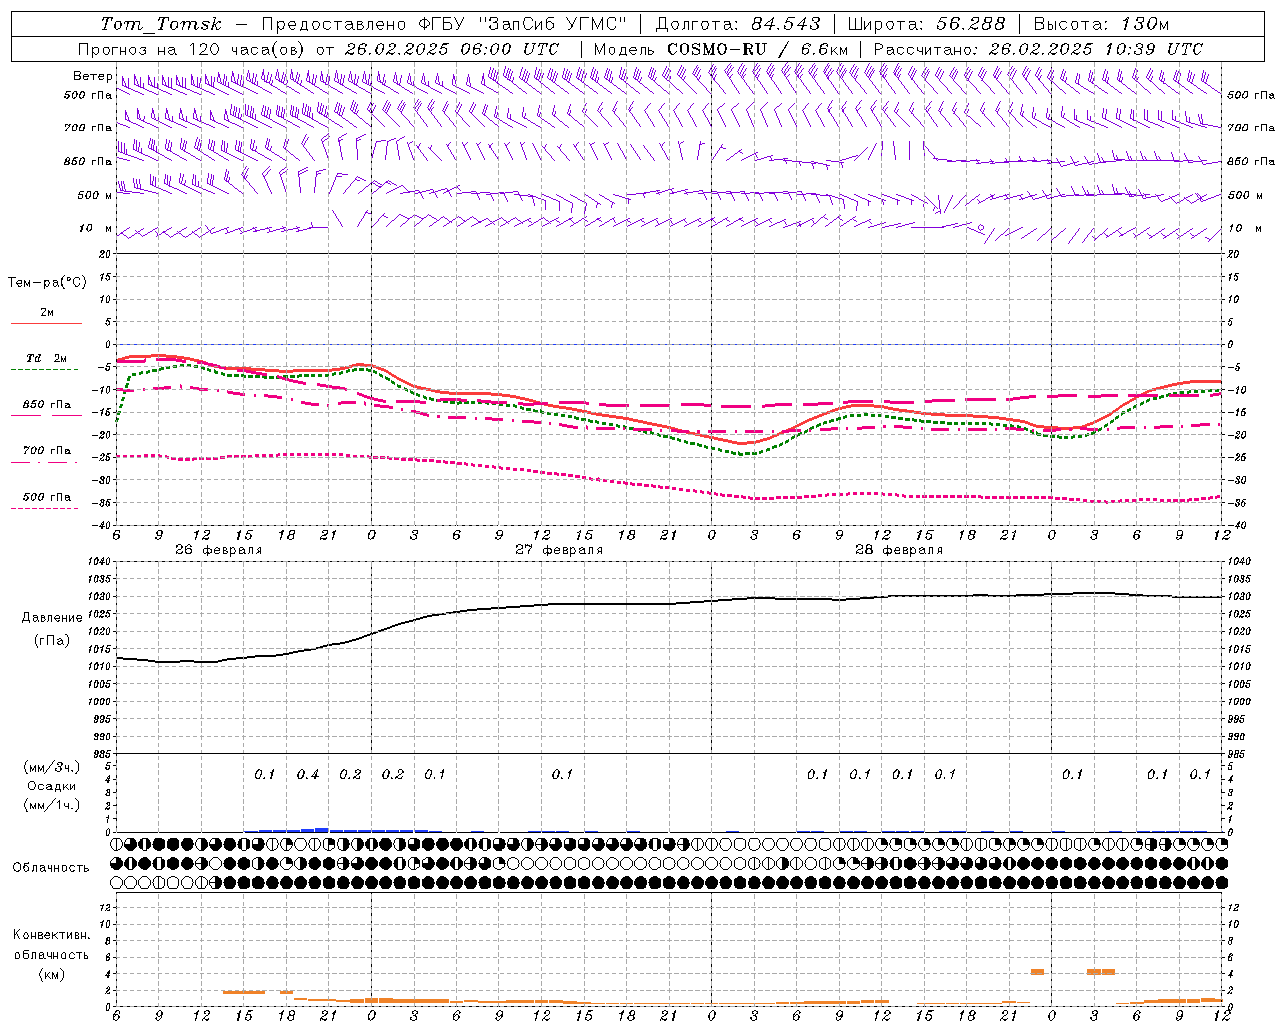This screenshot has width=1280, height=1024.
Task: Click the 27 февраля date label
Action: 559,550
